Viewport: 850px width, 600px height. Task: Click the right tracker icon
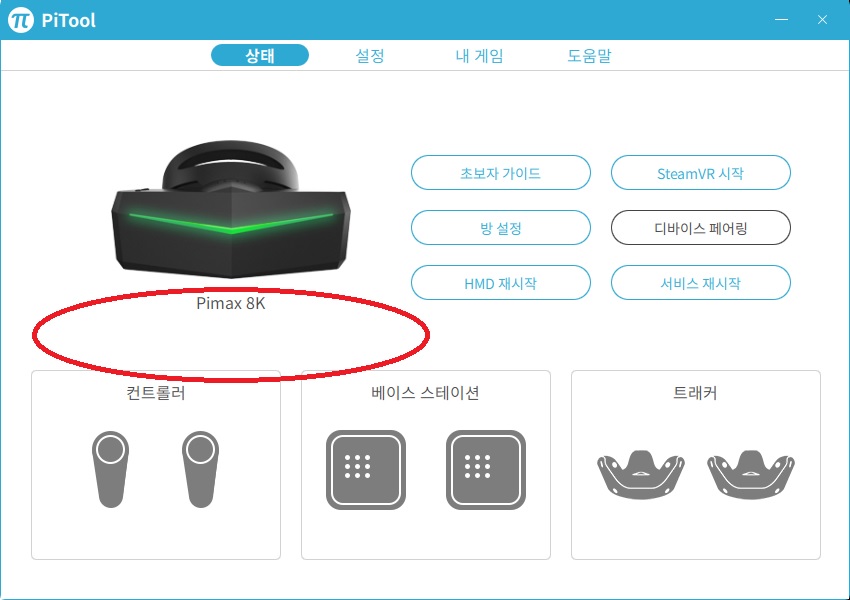751,474
